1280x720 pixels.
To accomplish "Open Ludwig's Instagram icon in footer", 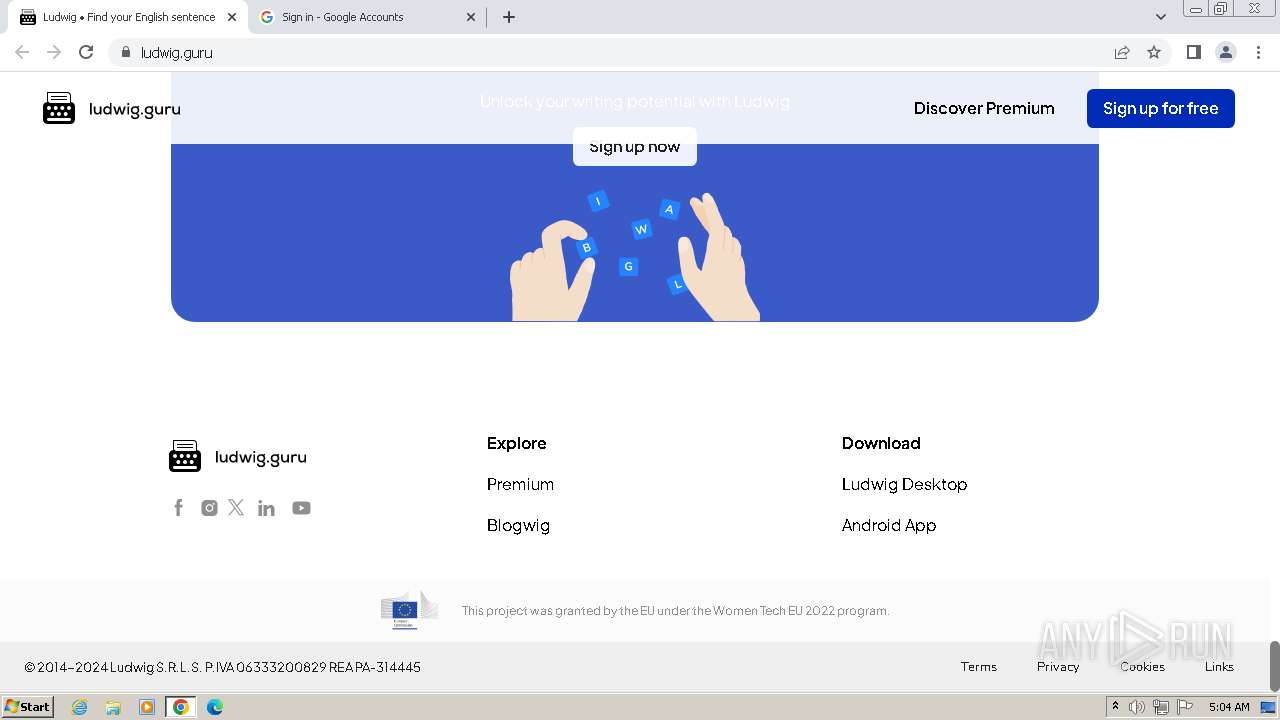I will (x=209, y=508).
